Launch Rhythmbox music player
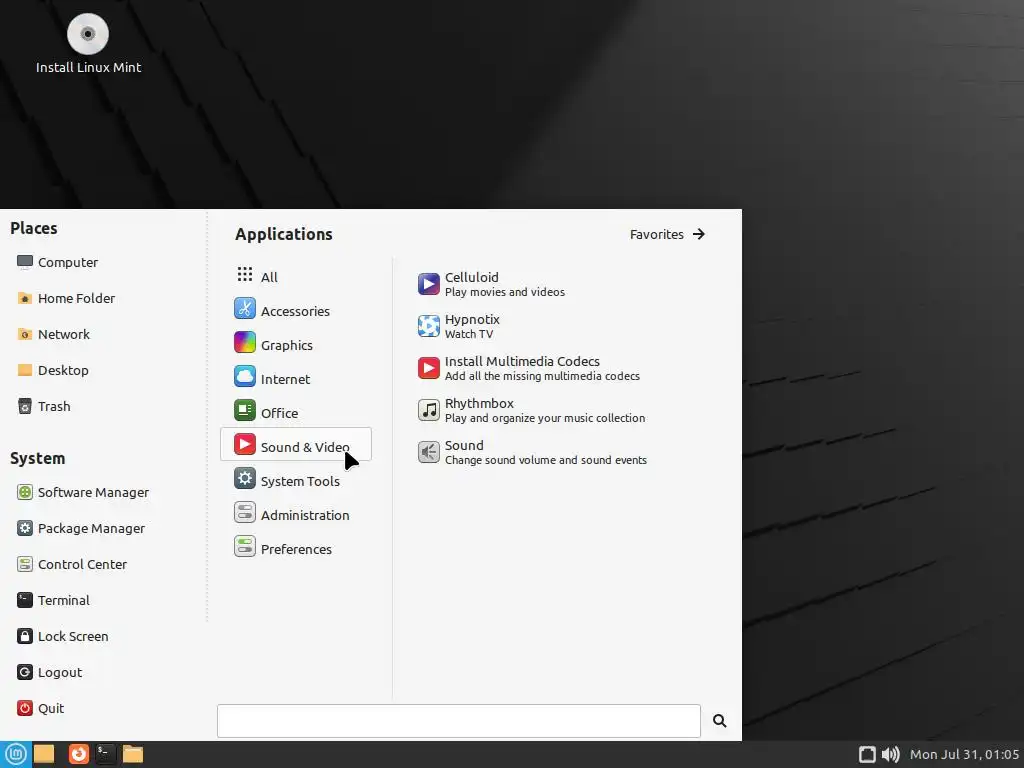This screenshot has width=1024, height=768. [x=532, y=409]
